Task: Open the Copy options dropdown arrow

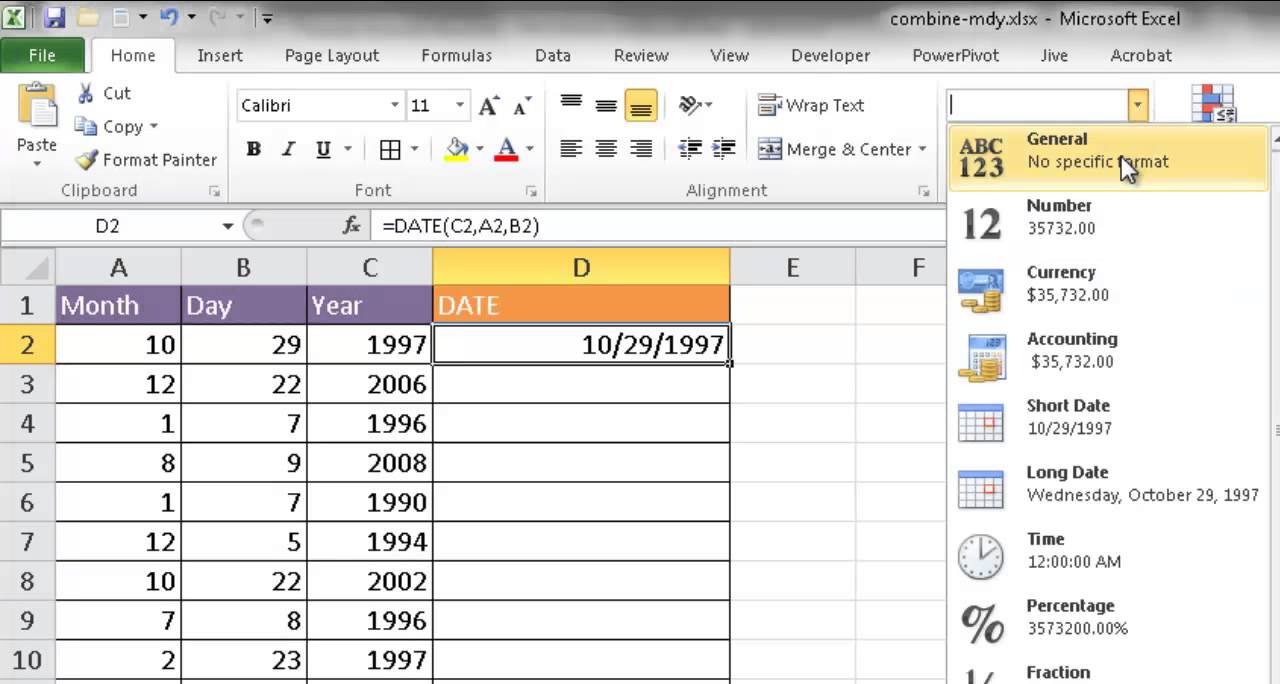Action: pyautogui.click(x=153, y=127)
